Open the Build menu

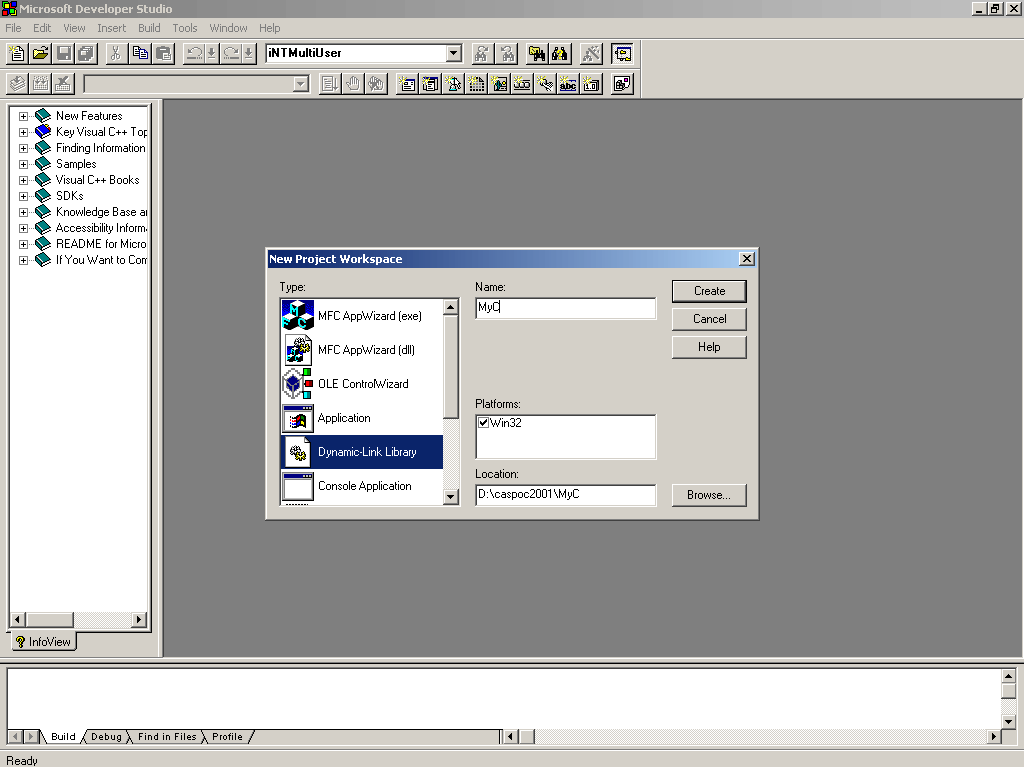[149, 28]
